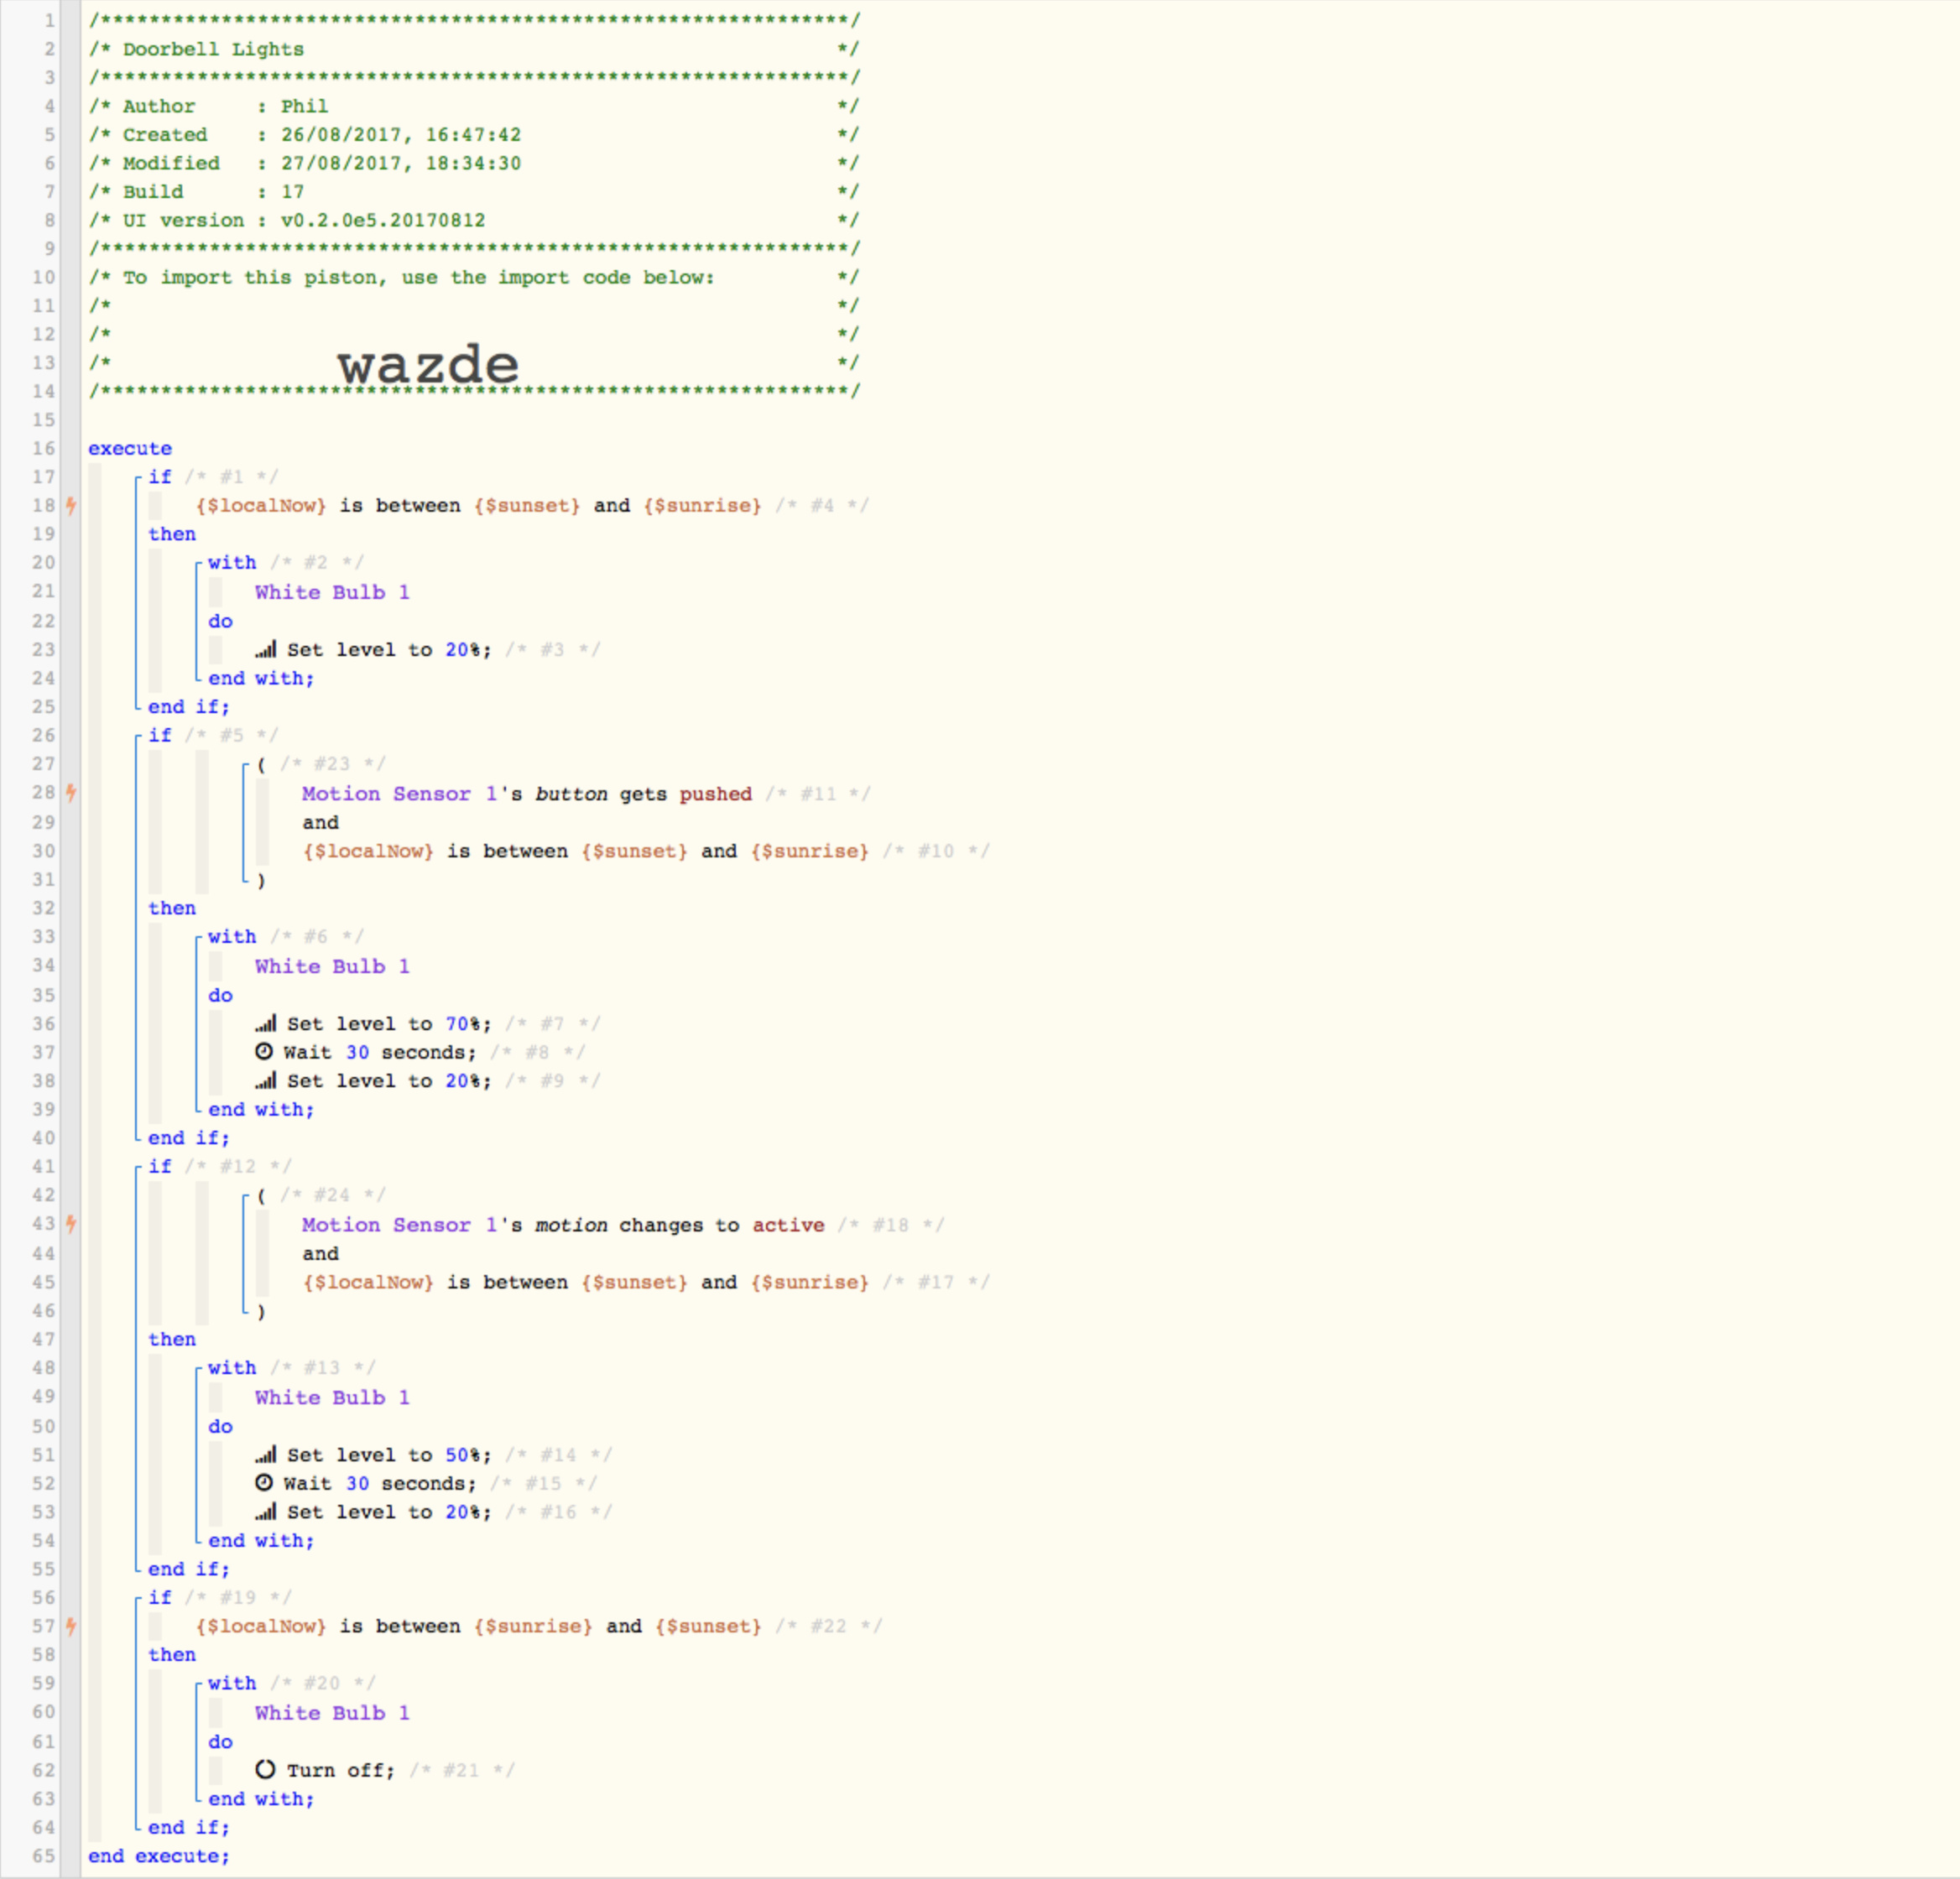Image resolution: width=1960 pixels, height=1879 pixels.
Task: Click the 'if' keyword of statement #12
Action: point(160,1166)
